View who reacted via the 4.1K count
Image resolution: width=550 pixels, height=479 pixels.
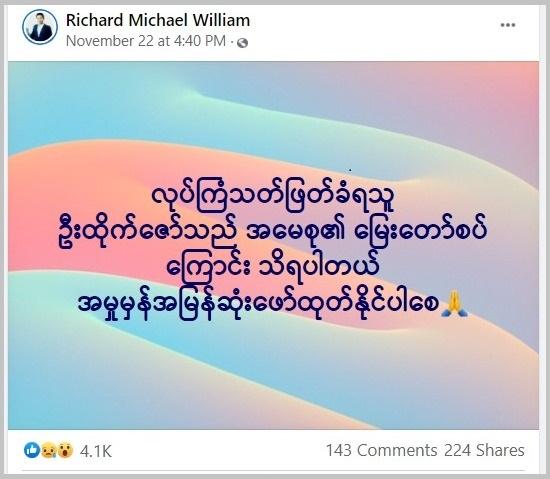coord(96,451)
